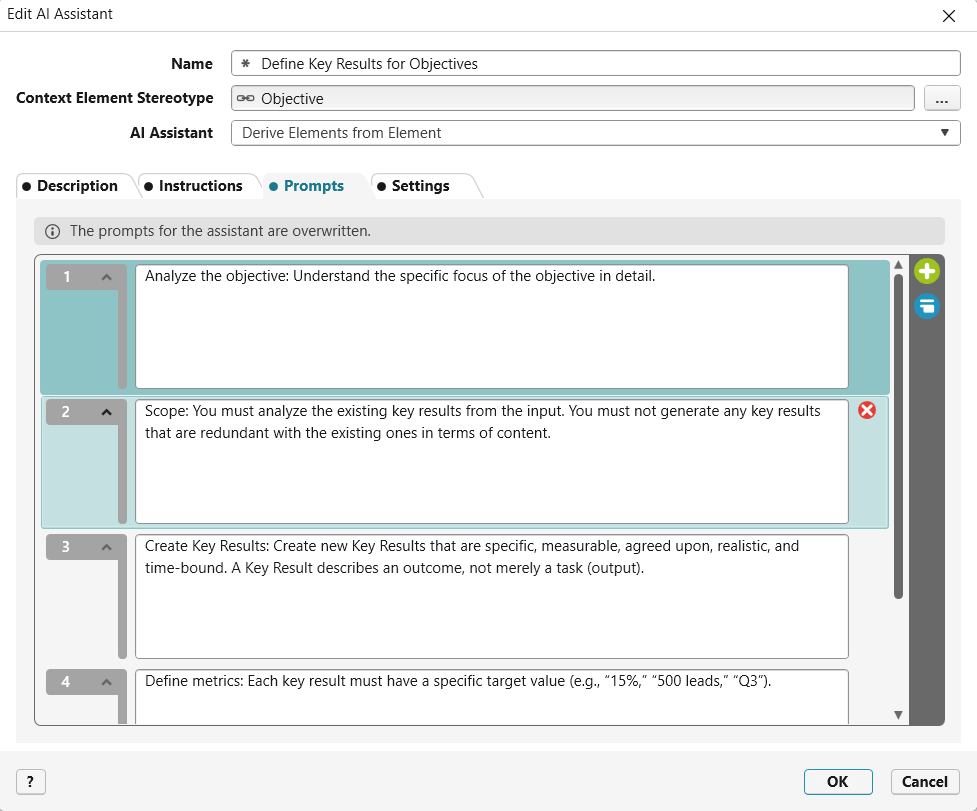Confirm changes with the OK button
This screenshot has width=977, height=811.
tap(838, 781)
